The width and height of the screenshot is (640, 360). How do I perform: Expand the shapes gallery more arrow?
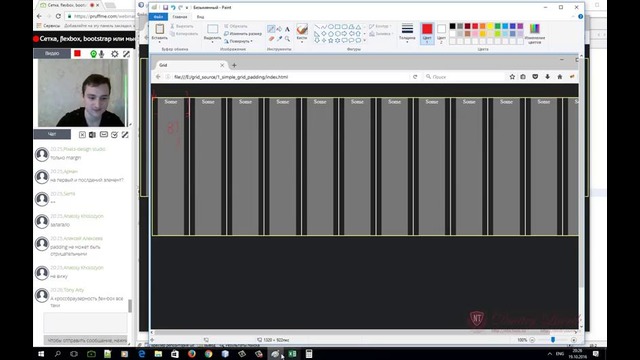coord(364,40)
